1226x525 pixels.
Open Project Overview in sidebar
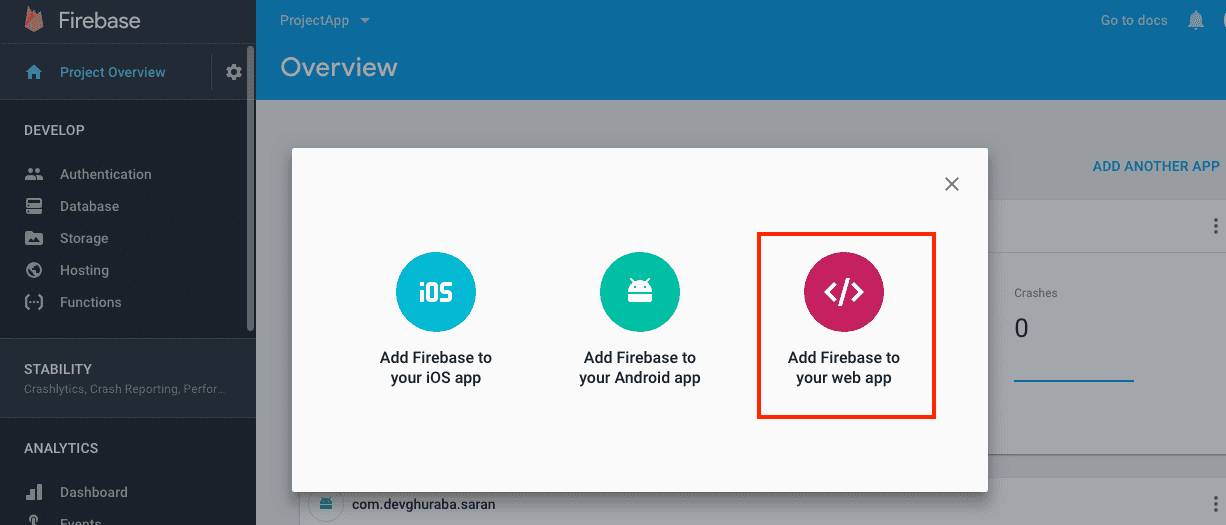pyautogui.click(x=112, y=72)
